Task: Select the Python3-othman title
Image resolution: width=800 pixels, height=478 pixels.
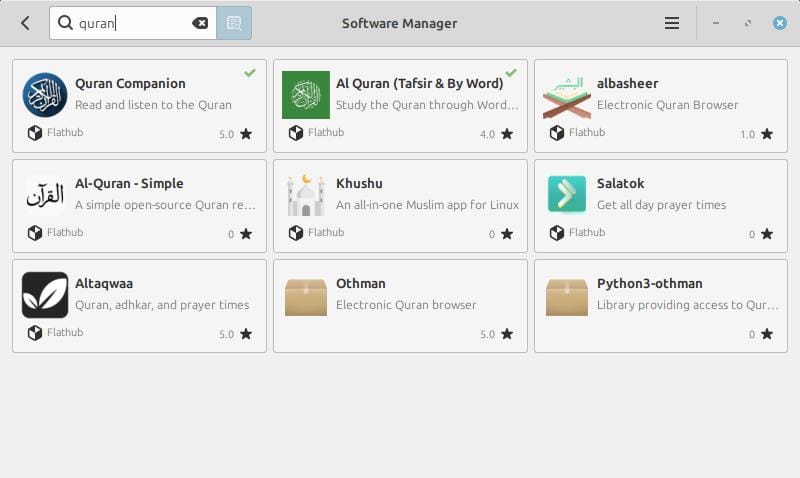Action: [x=649, y=284]
